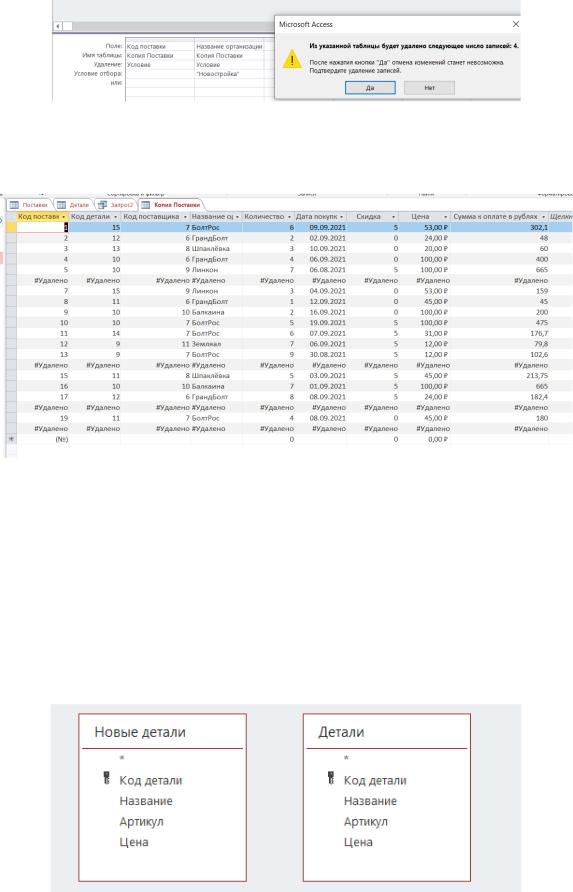Image resolution: width=573 pixels, height=892 pixels.
Task: Open the Код поставки column dropdown
Action: click(64, 217)
